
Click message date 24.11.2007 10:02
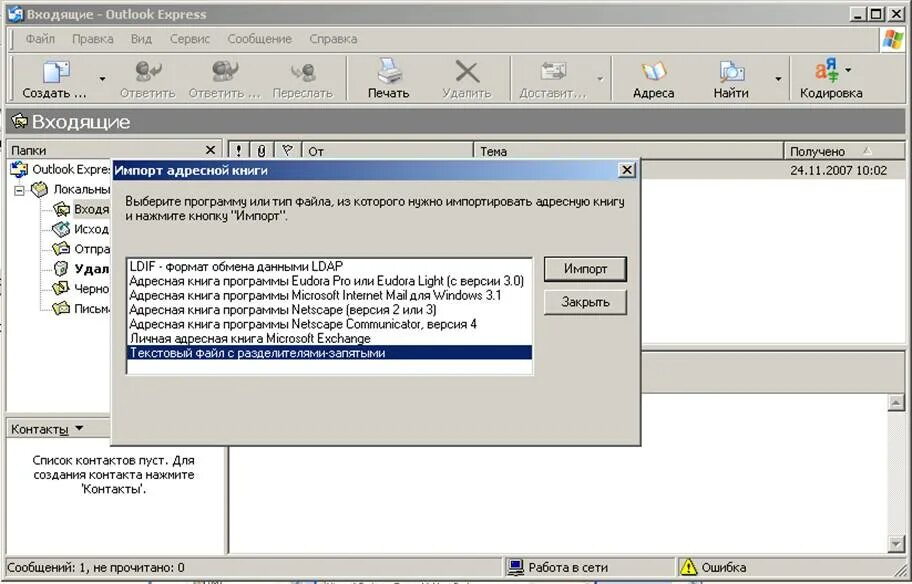point(839,170)
